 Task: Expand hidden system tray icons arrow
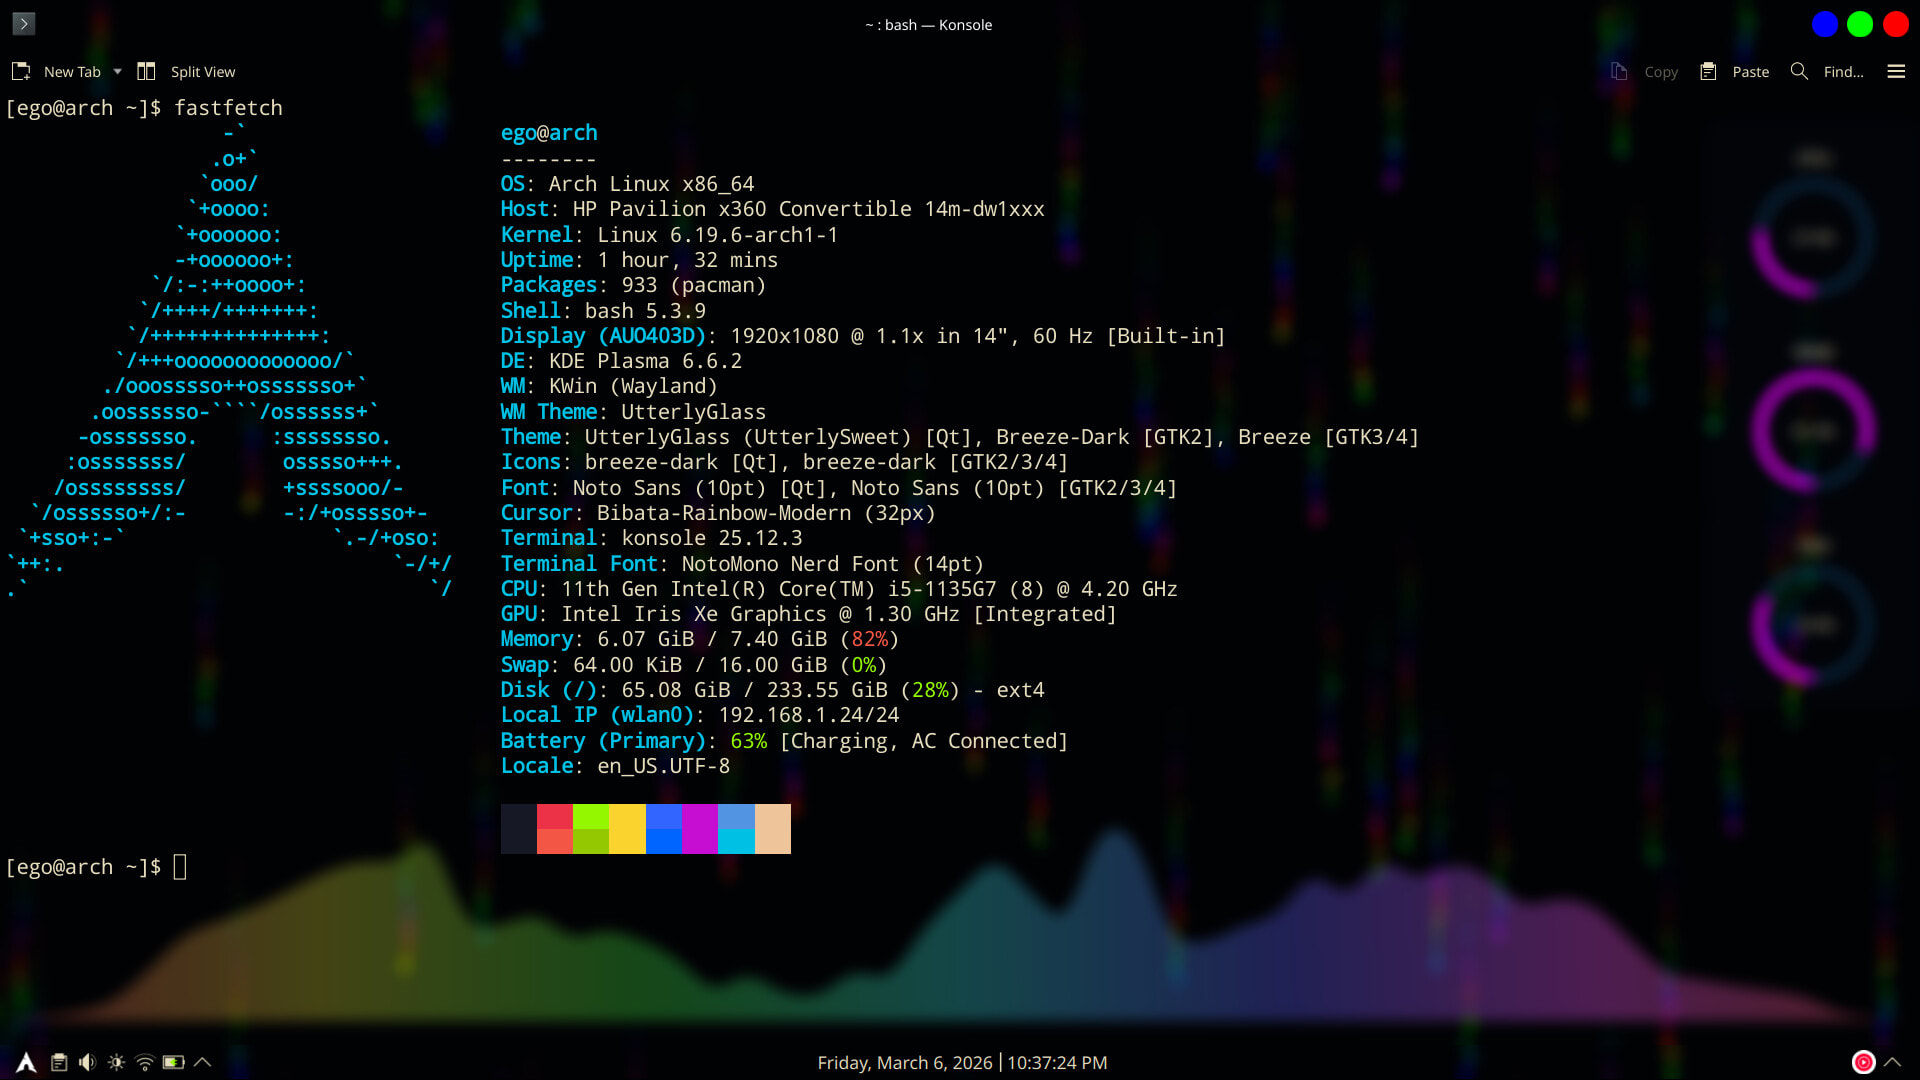pyautogui.click(x=202, y=1062)
